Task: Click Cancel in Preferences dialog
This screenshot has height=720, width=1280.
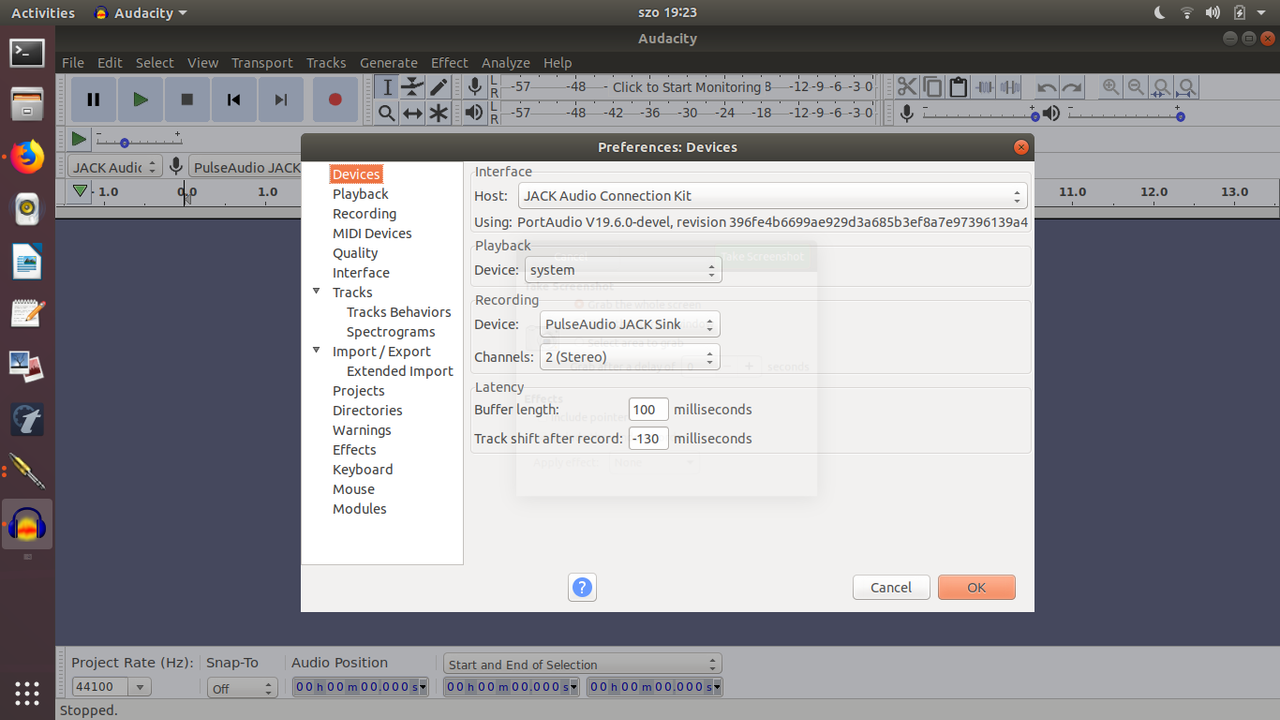Action: pos(891,587)
